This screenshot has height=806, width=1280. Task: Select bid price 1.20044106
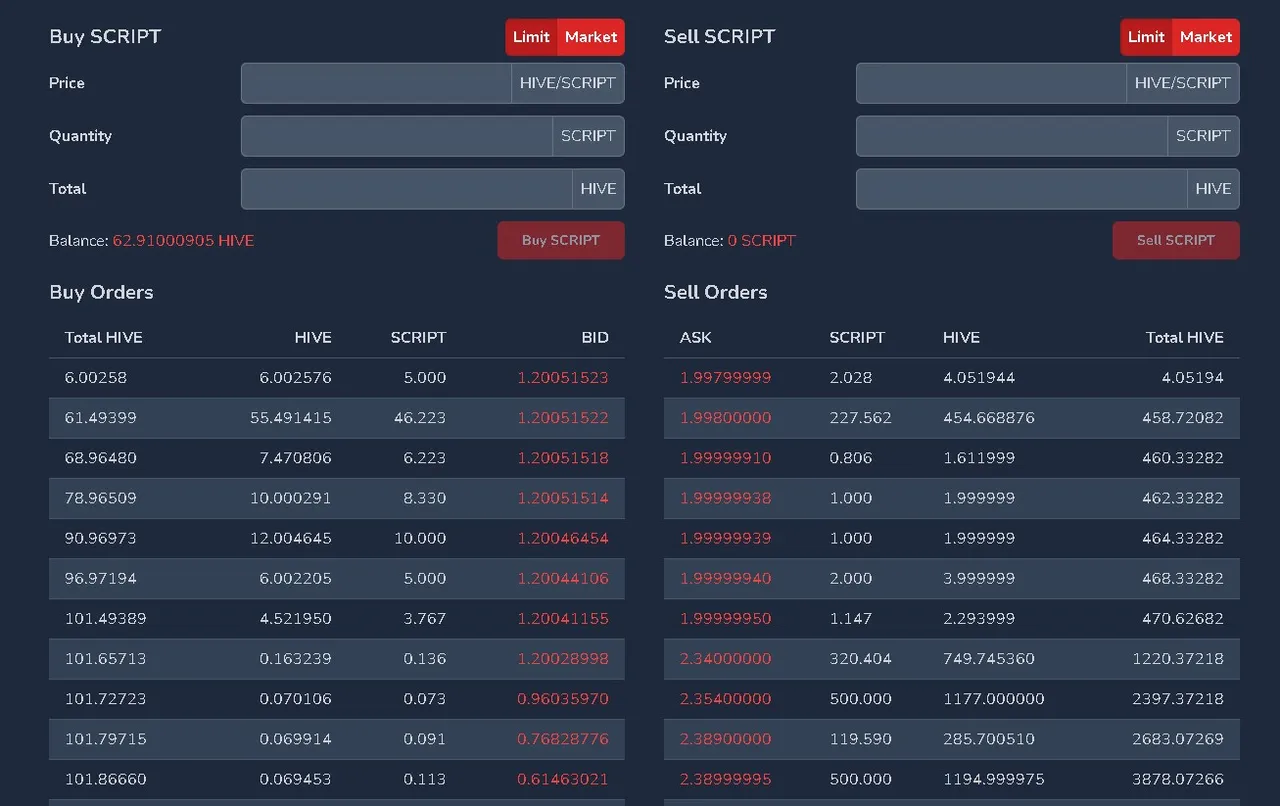563,578
